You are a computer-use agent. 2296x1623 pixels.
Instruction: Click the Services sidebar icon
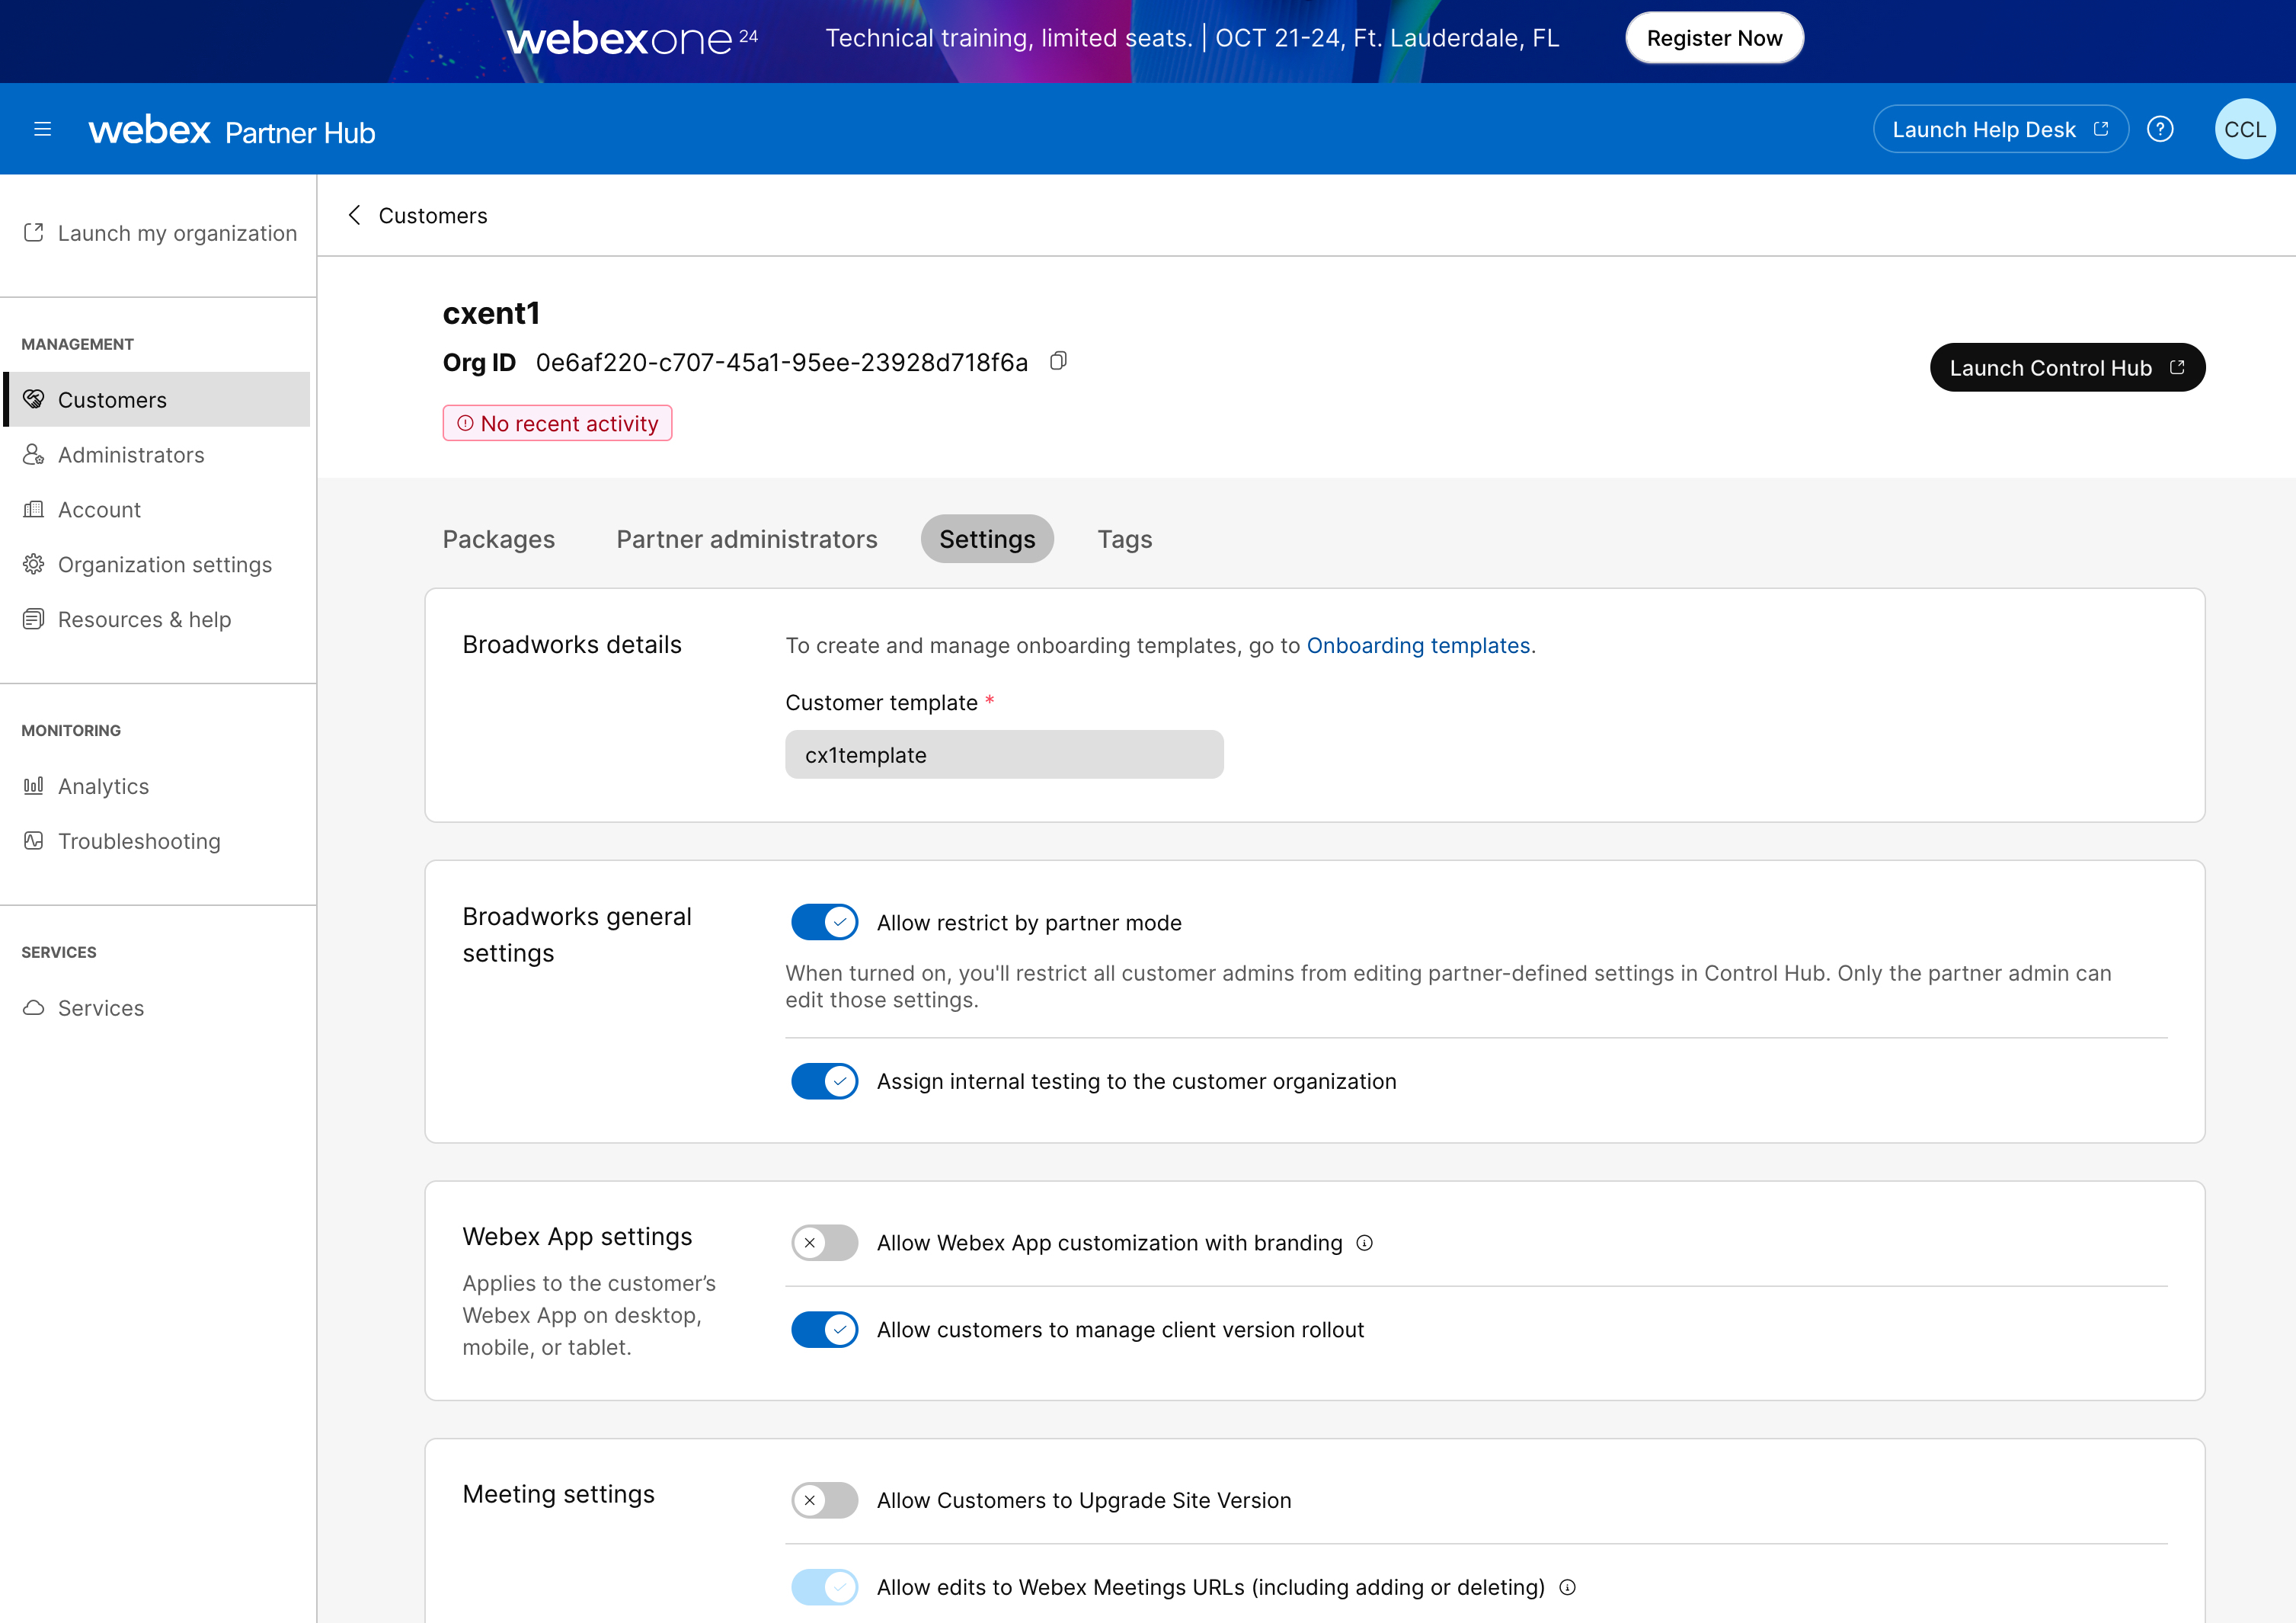tap(34, 1007)
